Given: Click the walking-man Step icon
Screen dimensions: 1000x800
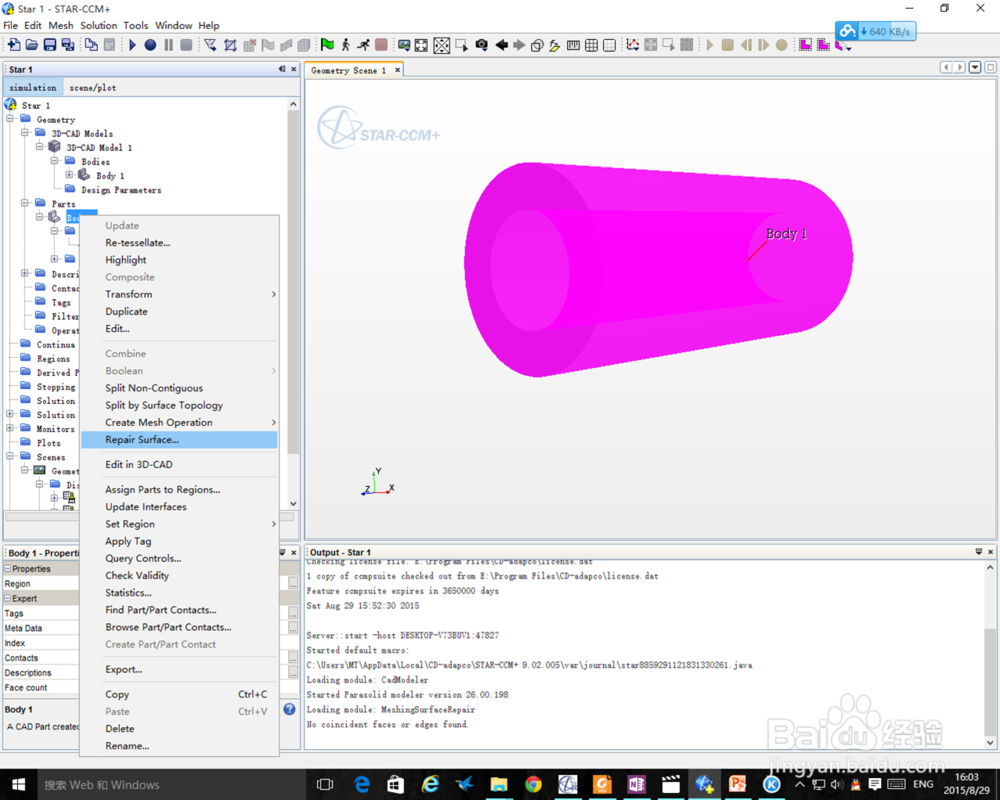Looking at the screenshot, I should coord(346,45).
